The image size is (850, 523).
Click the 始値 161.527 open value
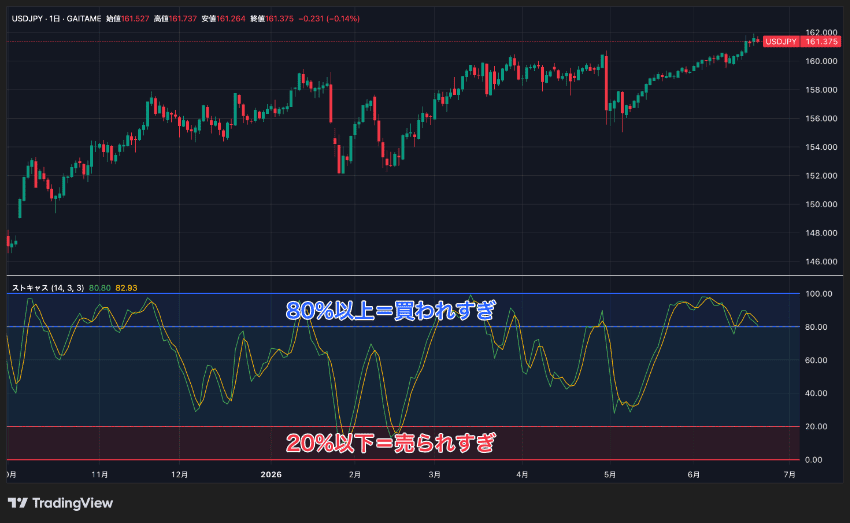[127, 18]
